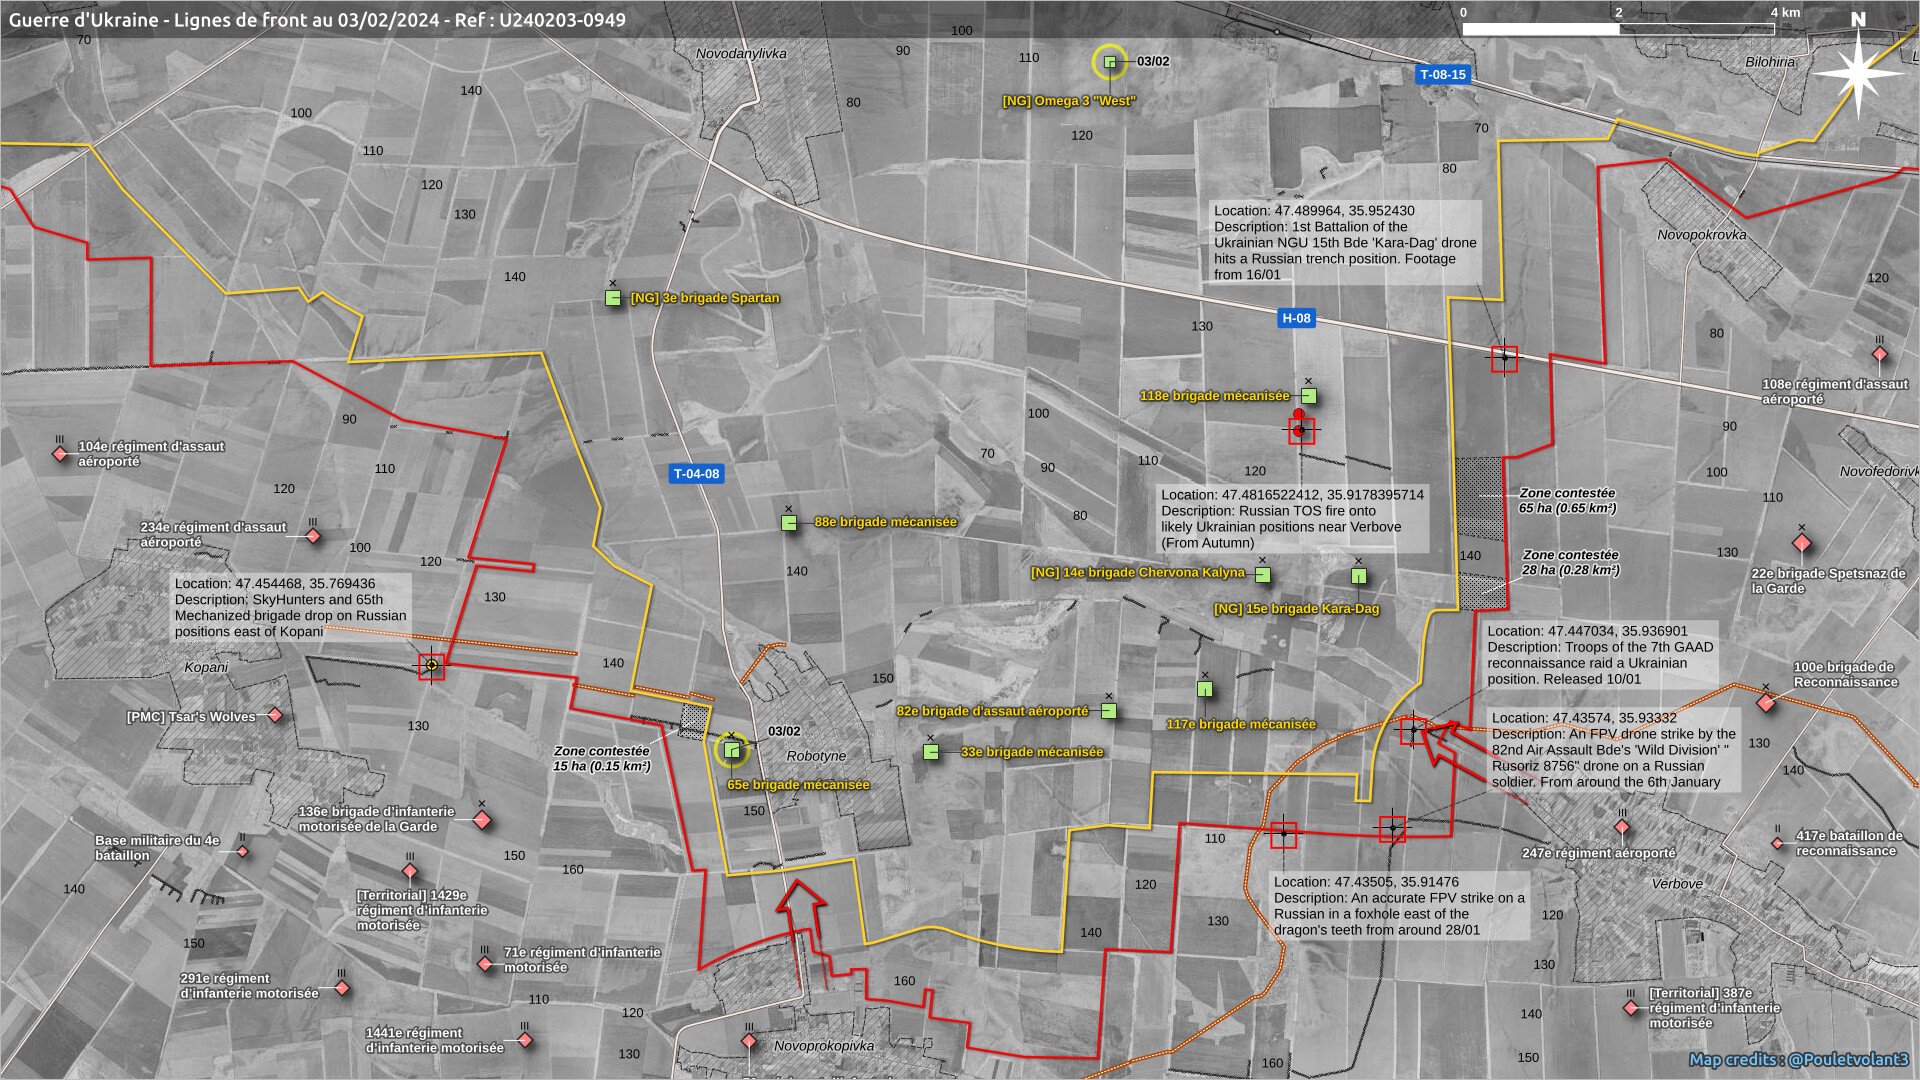Screen dimensions: 1920x1080
Task: Click the Russian TOS fire description box
Action: click(1293, 519)
